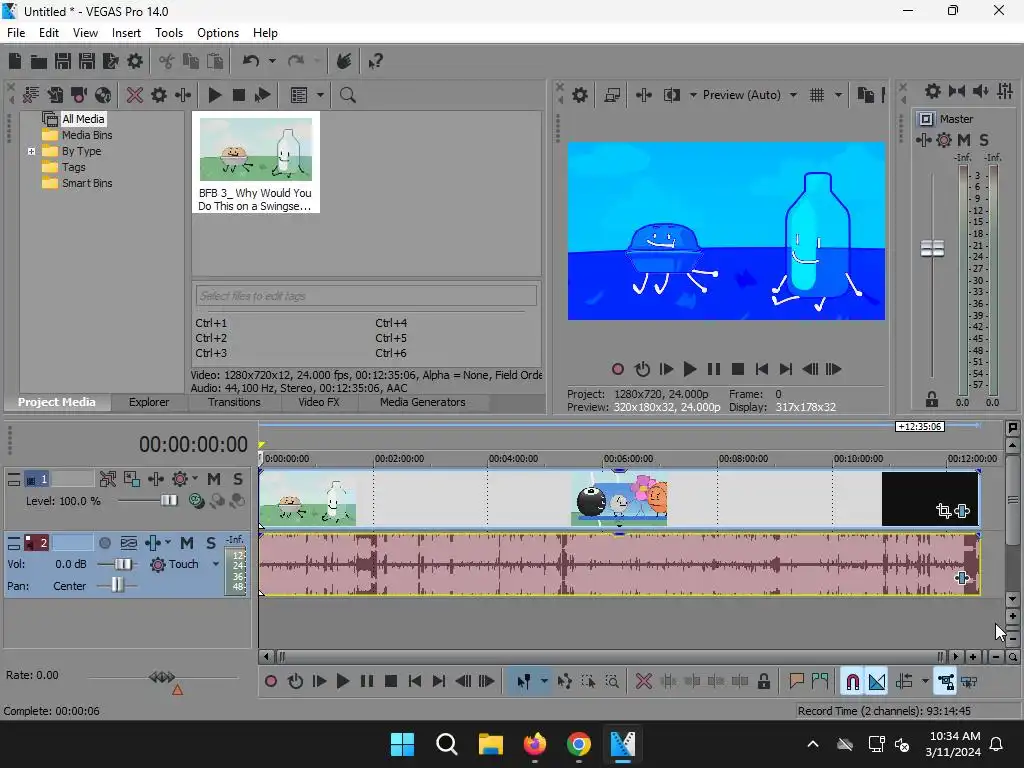Adjust the Master volume fader

tap(932, 248)
